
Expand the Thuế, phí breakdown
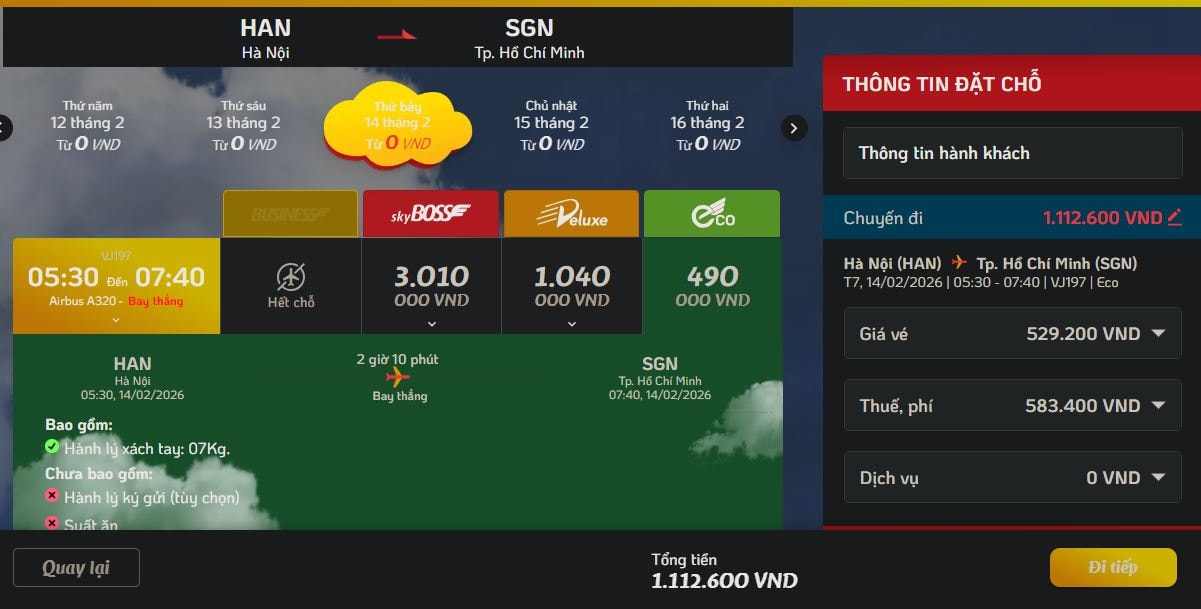click(1159, 405)
